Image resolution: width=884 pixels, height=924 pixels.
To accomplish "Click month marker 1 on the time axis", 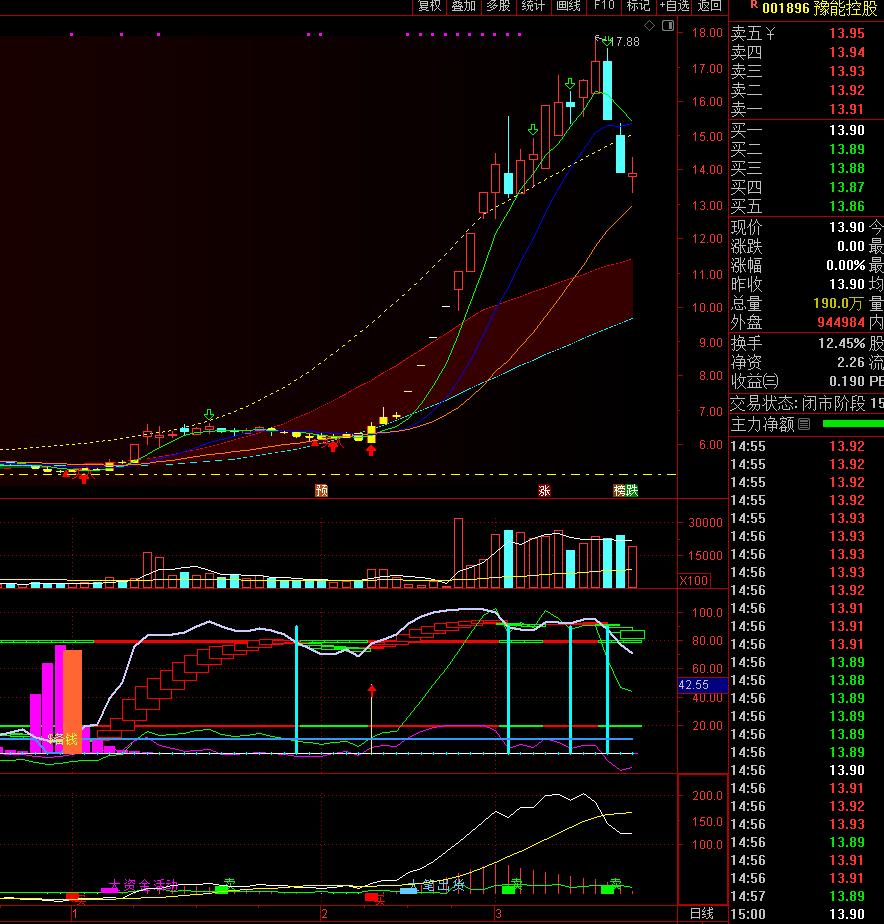I will click(74, 914).
